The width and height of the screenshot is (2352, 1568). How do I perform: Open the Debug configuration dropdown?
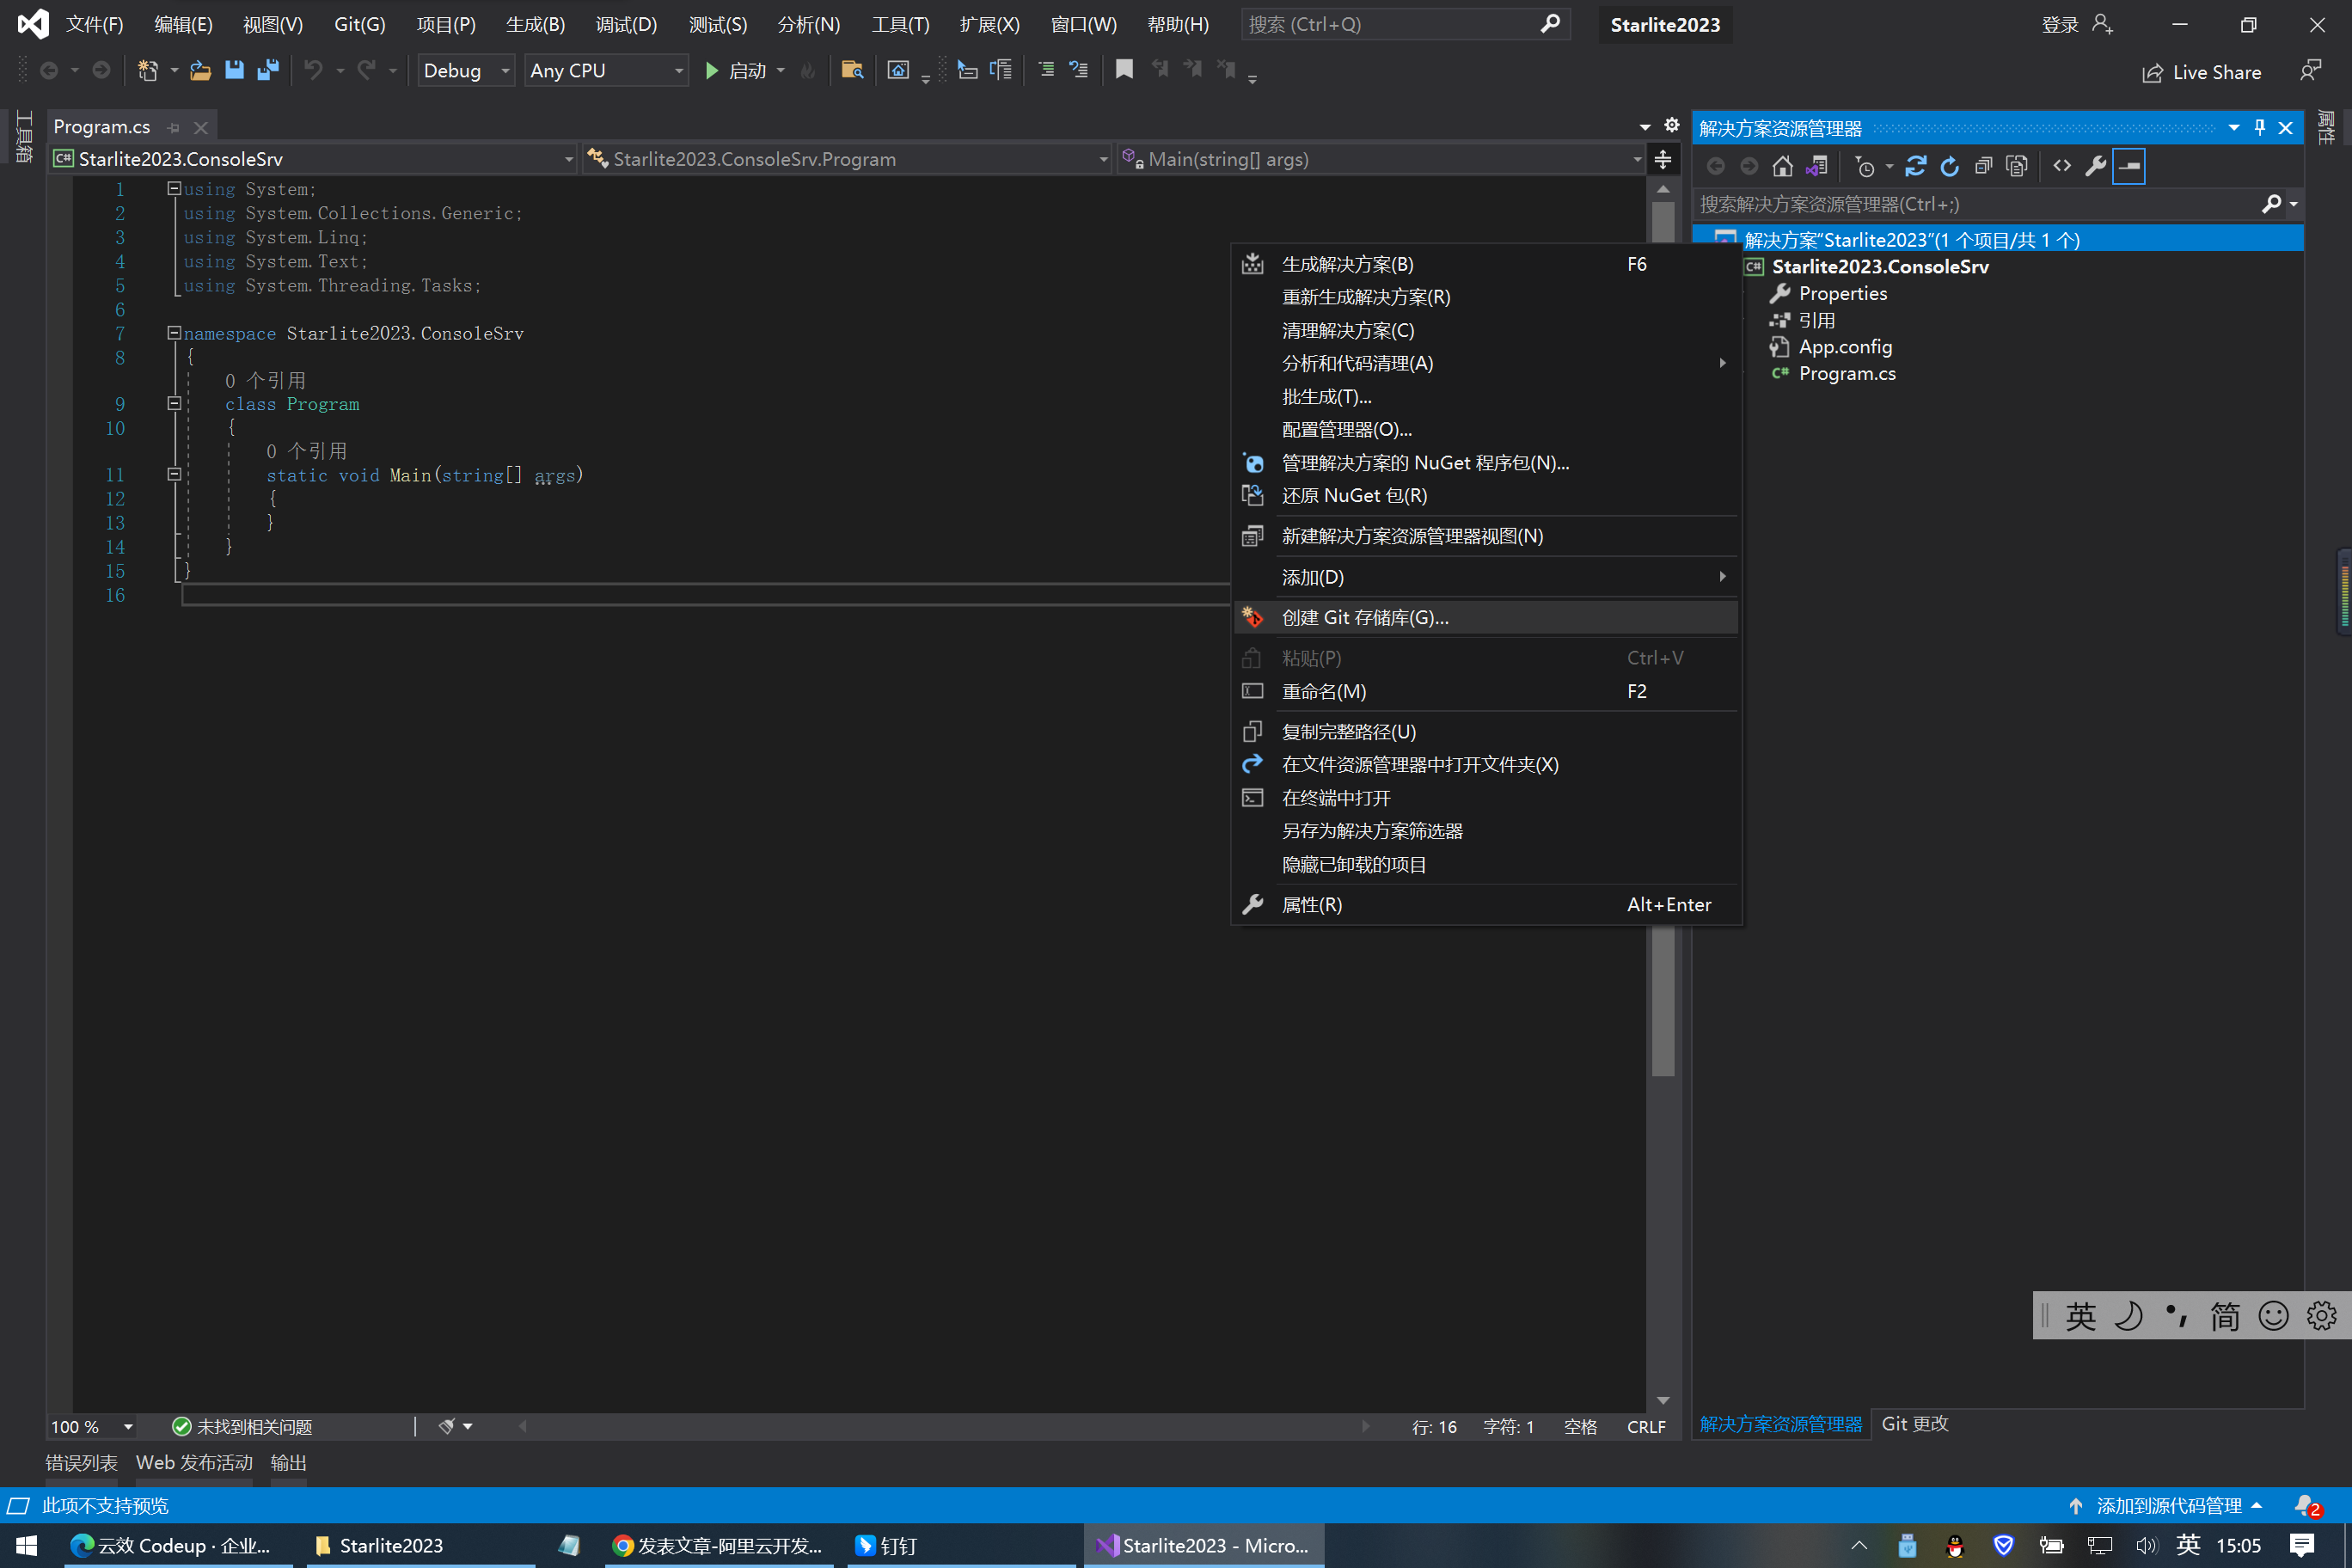pos(466,70)
